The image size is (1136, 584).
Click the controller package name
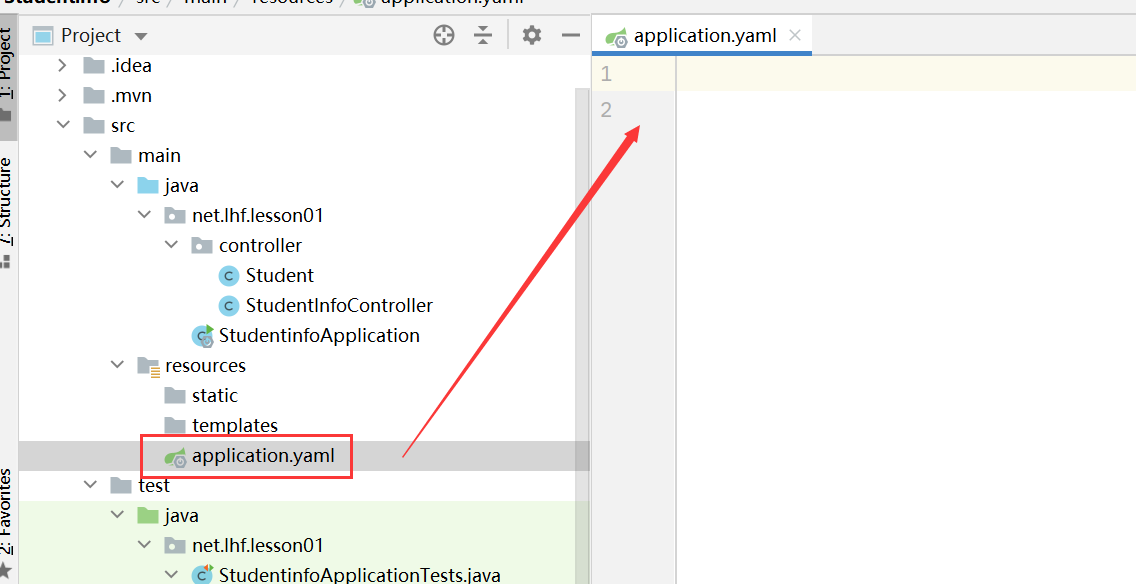click(x=260, y=246)
